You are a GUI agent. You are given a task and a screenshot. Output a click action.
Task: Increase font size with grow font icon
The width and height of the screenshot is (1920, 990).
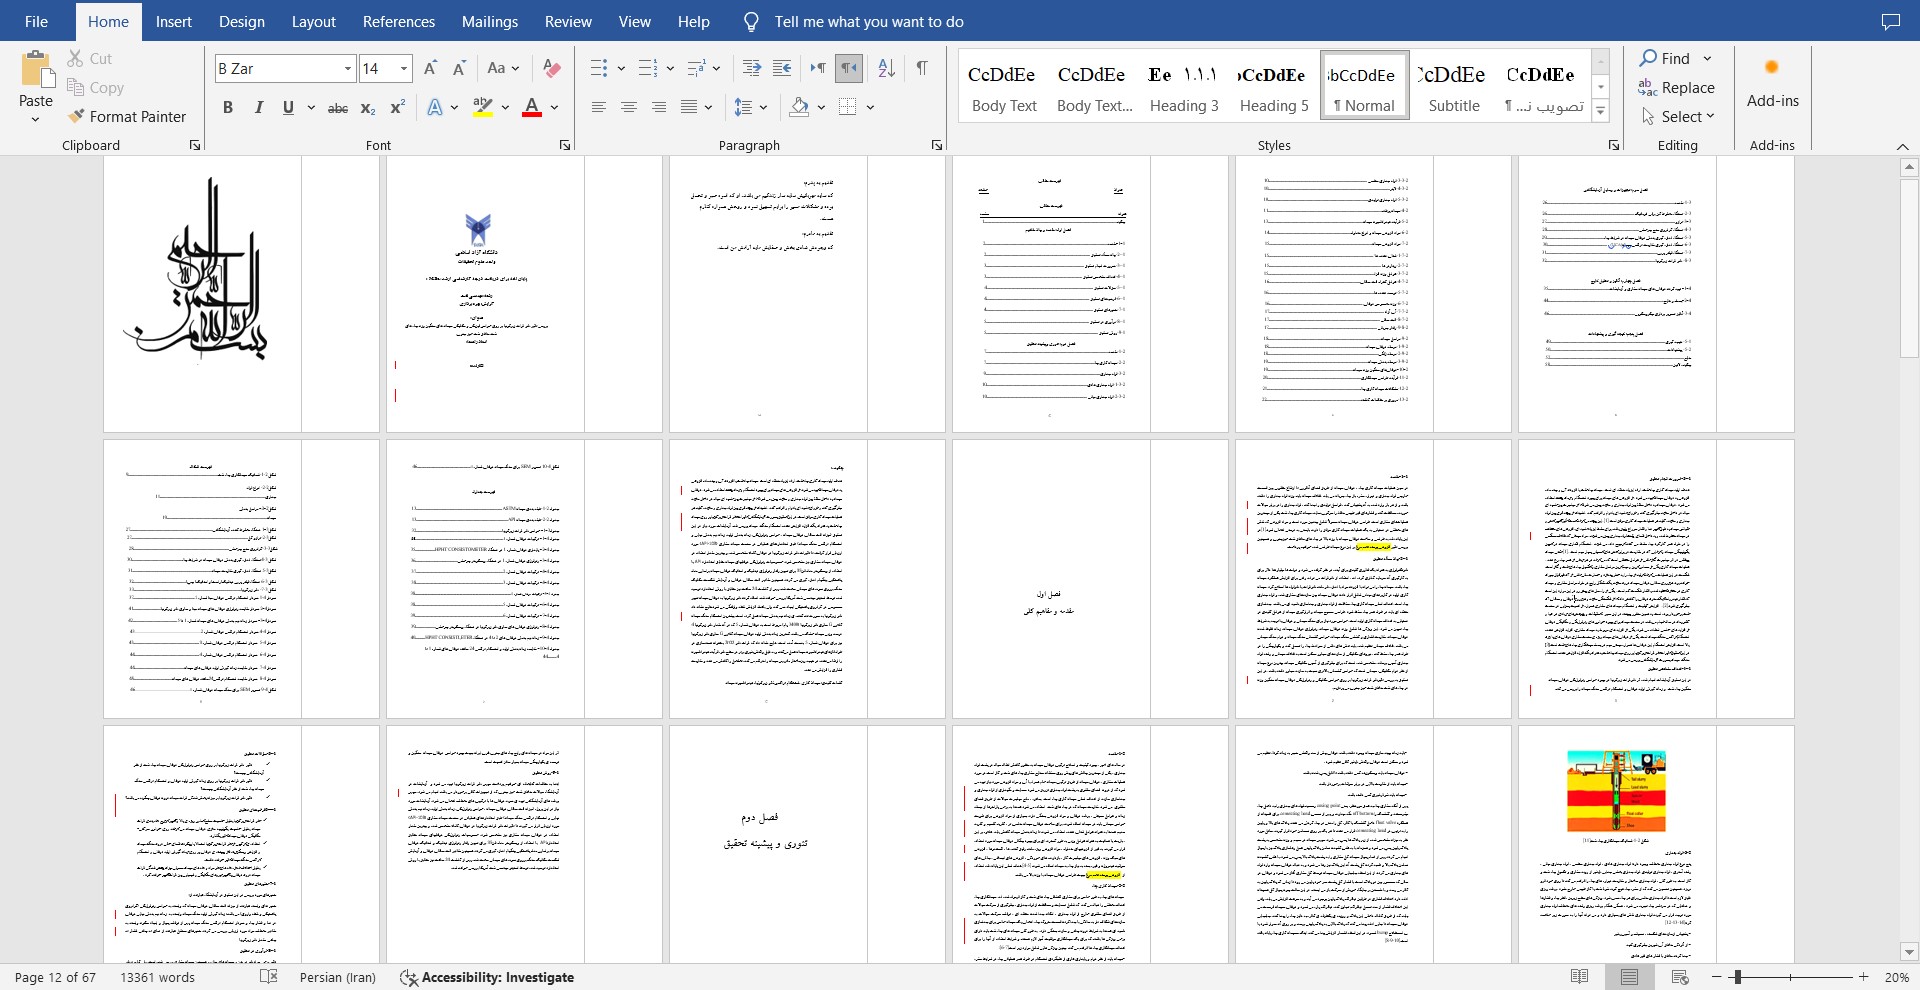click(x=430, y=68)
